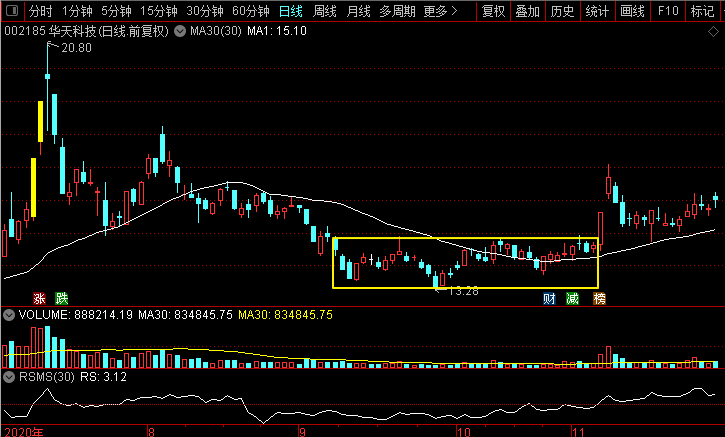Click the 减 holdings reduction marker

[x=572, y=298]
